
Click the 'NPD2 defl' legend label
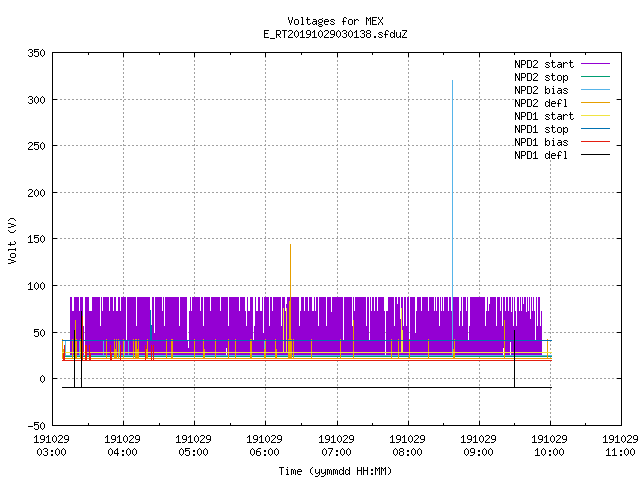click(x=541, y=103)
